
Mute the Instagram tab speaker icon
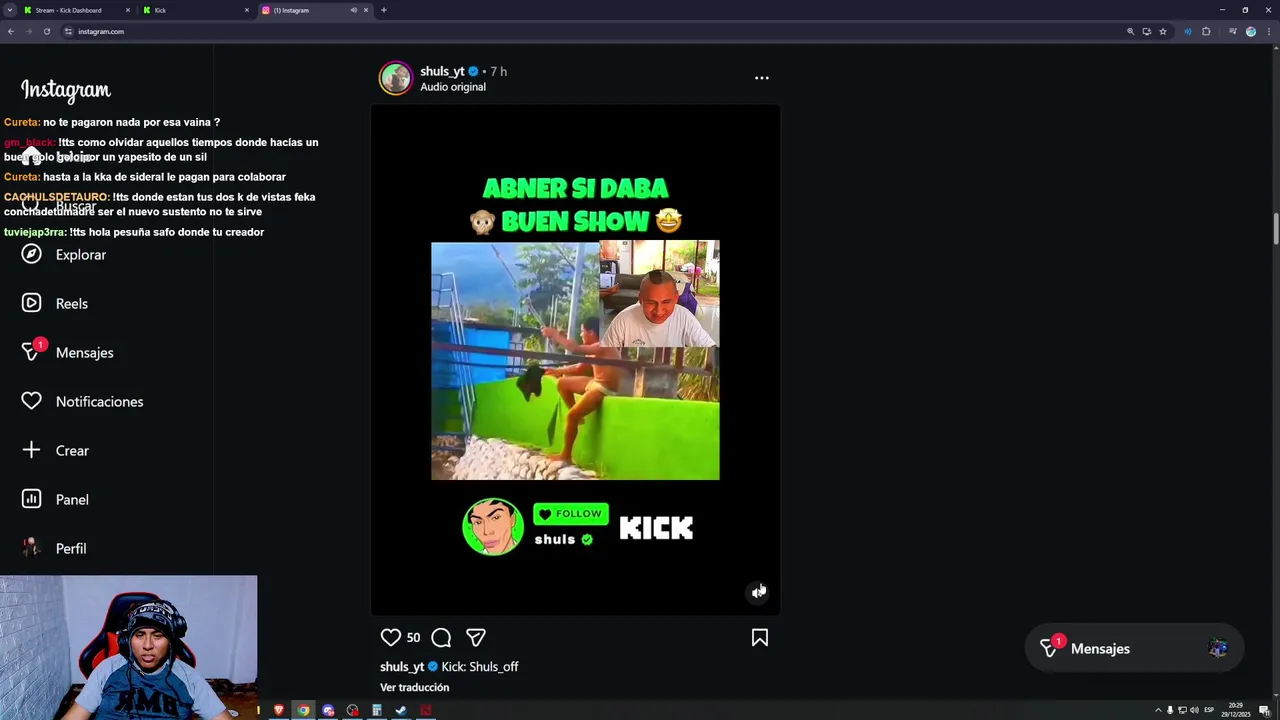point(353,10)
